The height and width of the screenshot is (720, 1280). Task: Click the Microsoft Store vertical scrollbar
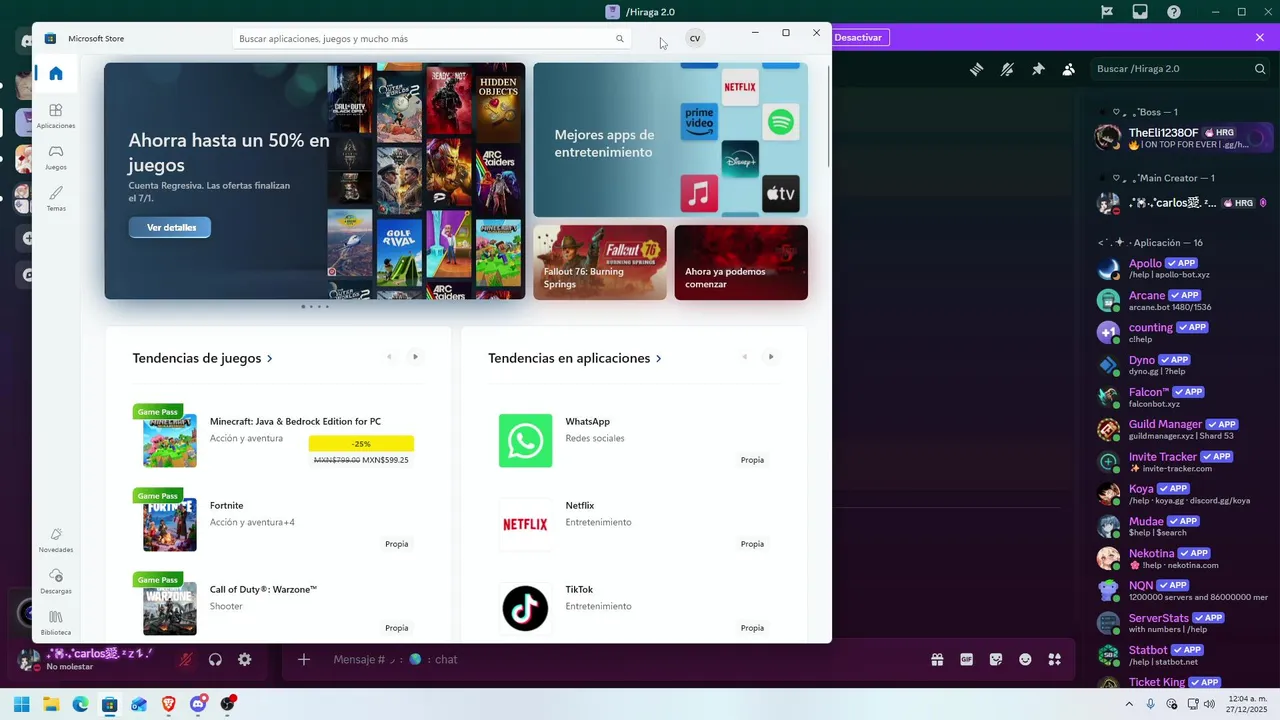pyautogui.click(x=828, y=115)
